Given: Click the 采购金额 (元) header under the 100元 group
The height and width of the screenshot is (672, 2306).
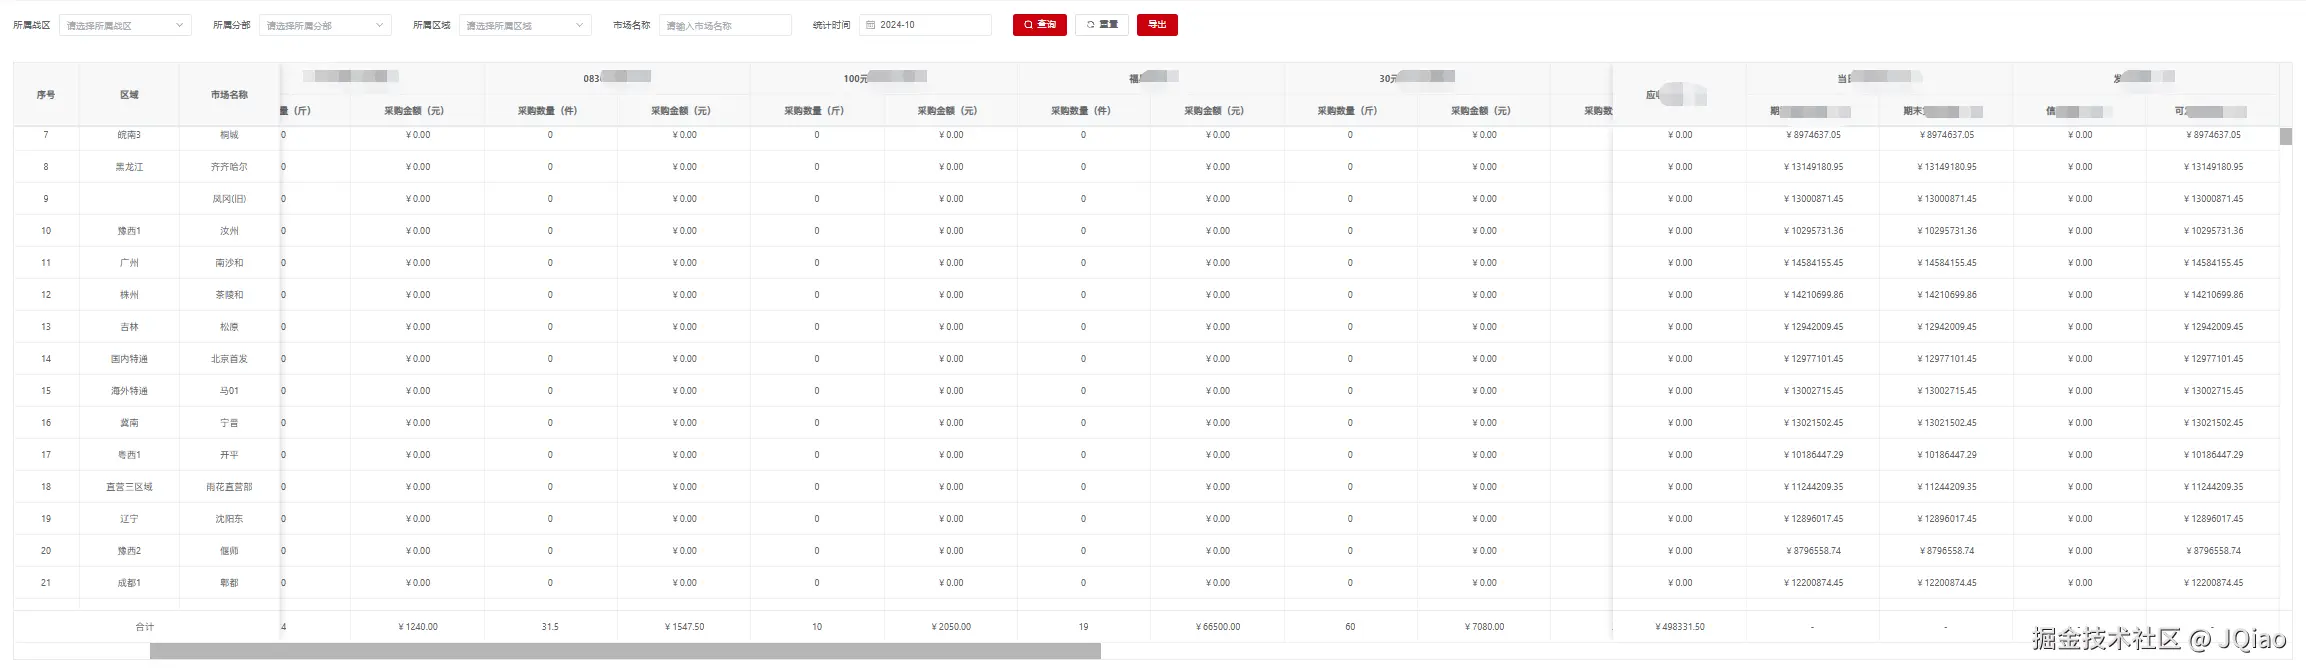Looking at the screenshot, I should 951,111.
